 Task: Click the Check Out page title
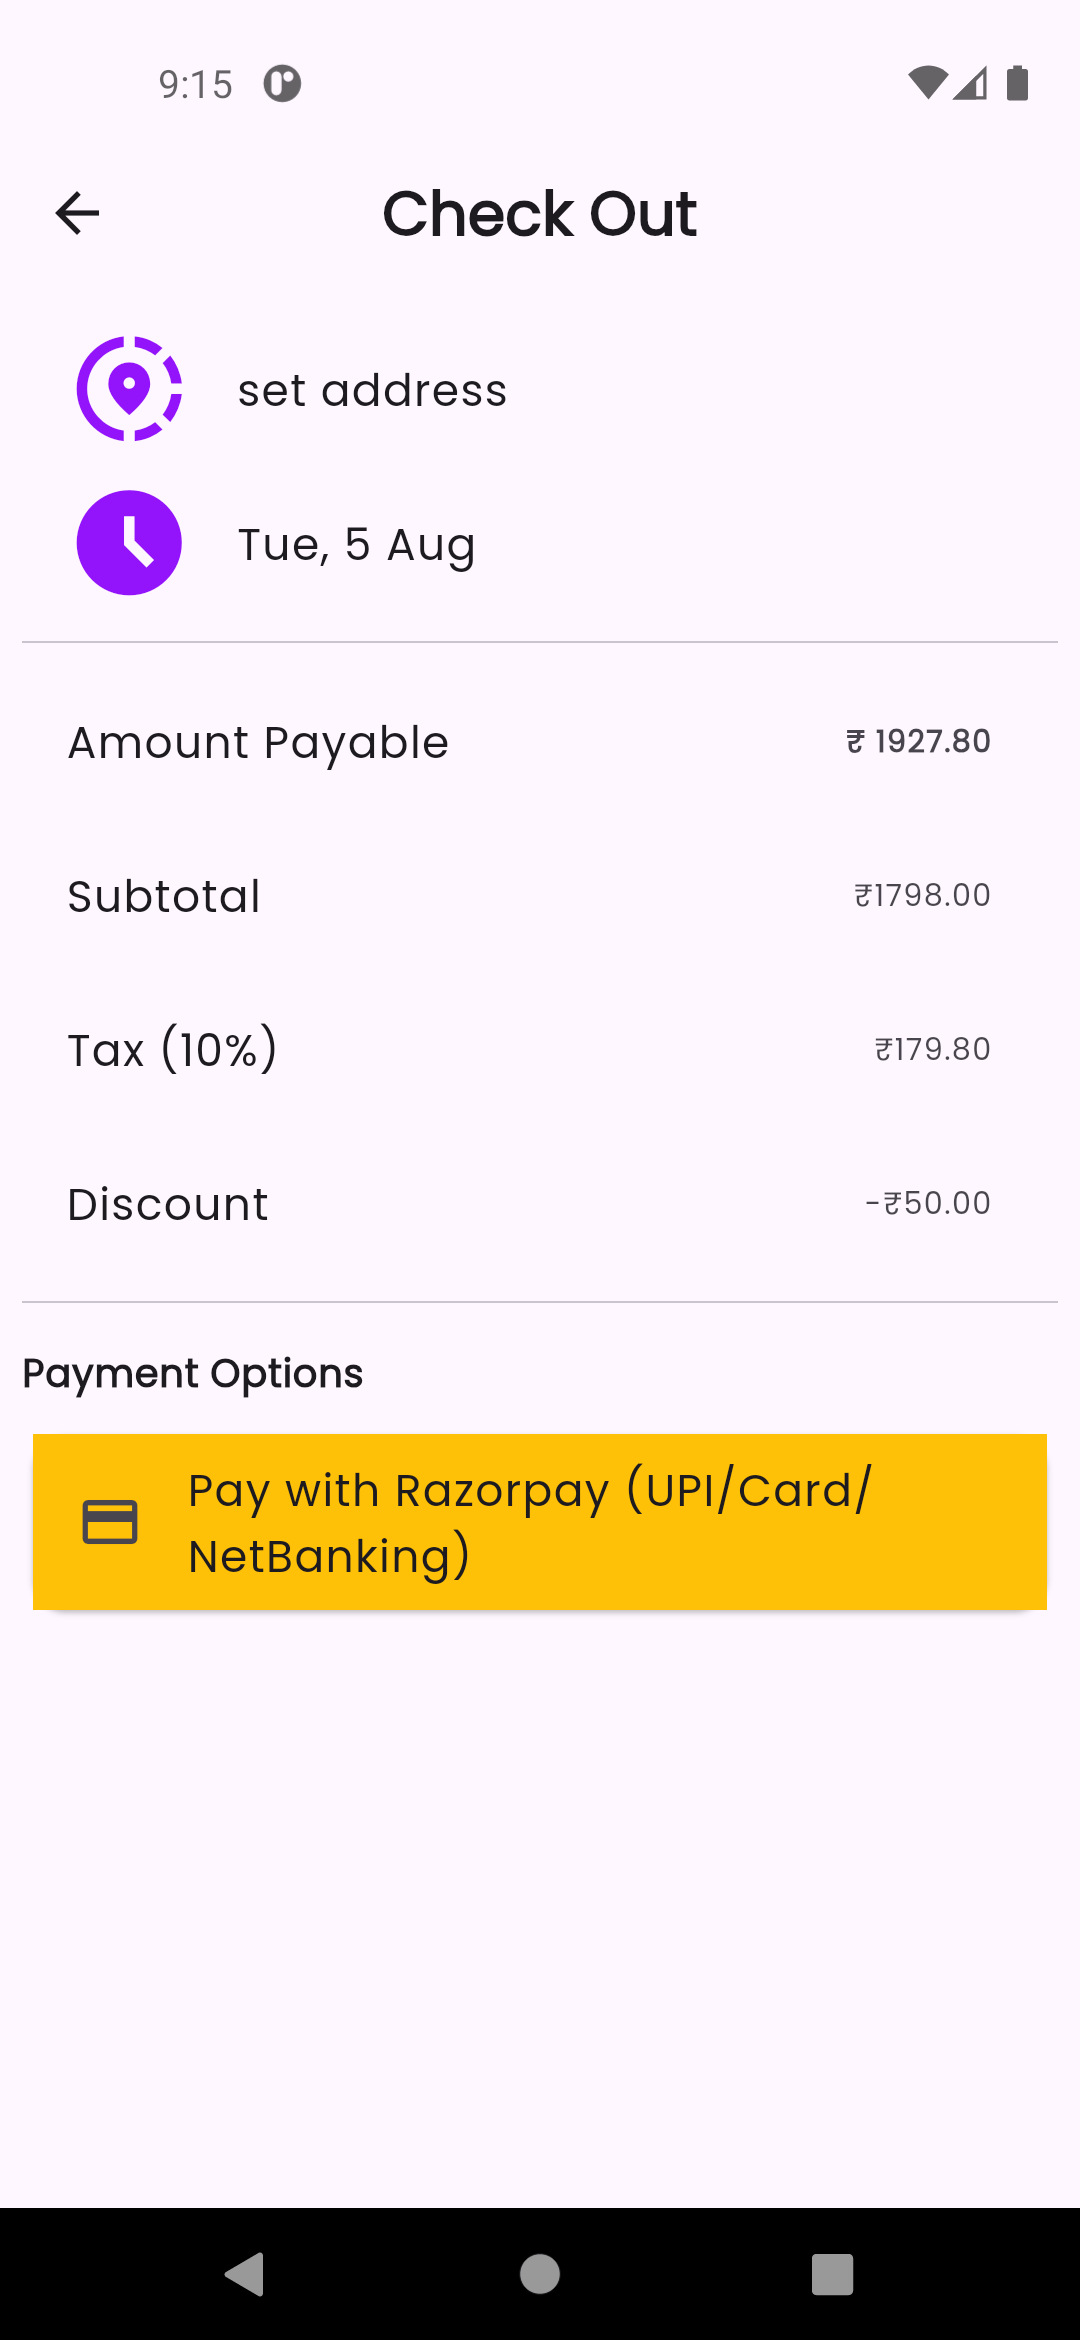pos(540,214)
